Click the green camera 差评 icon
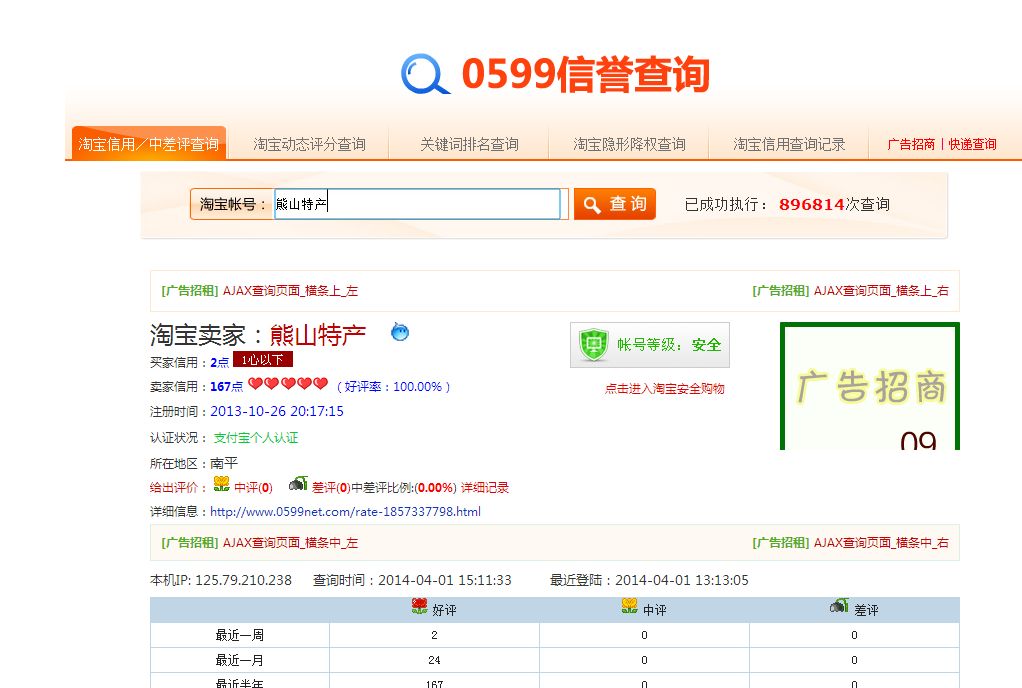 [x=298, y=483]
